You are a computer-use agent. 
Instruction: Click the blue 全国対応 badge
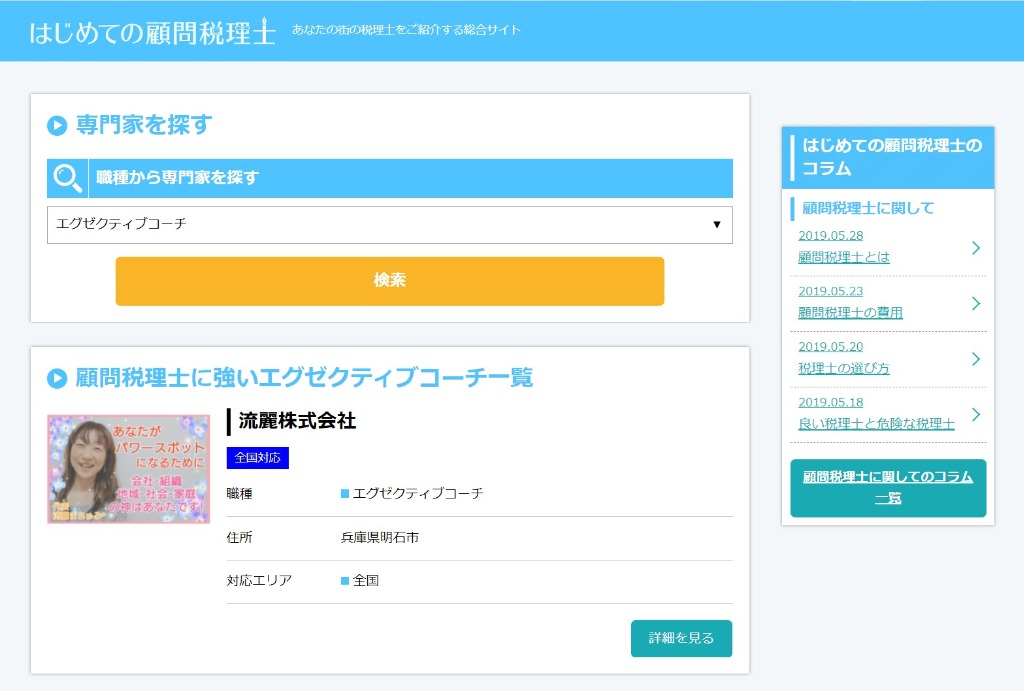coord(257,458)
